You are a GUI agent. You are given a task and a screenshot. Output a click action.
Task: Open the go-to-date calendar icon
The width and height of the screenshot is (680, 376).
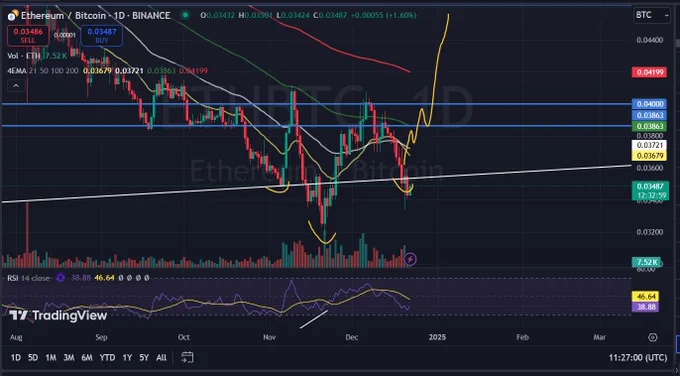click(187, 357)
